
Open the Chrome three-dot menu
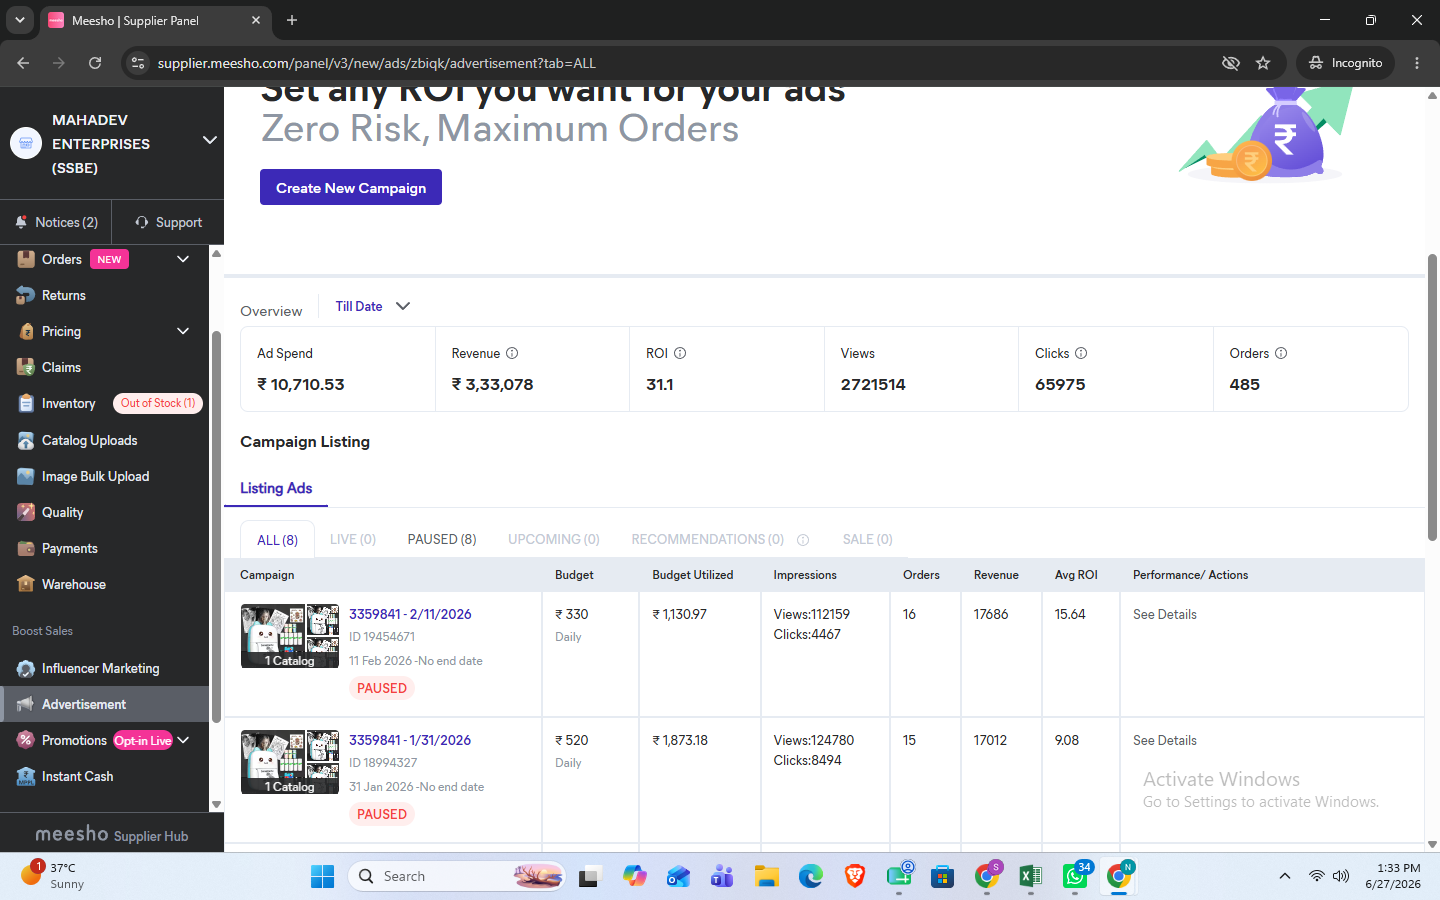pos(1417,63)
